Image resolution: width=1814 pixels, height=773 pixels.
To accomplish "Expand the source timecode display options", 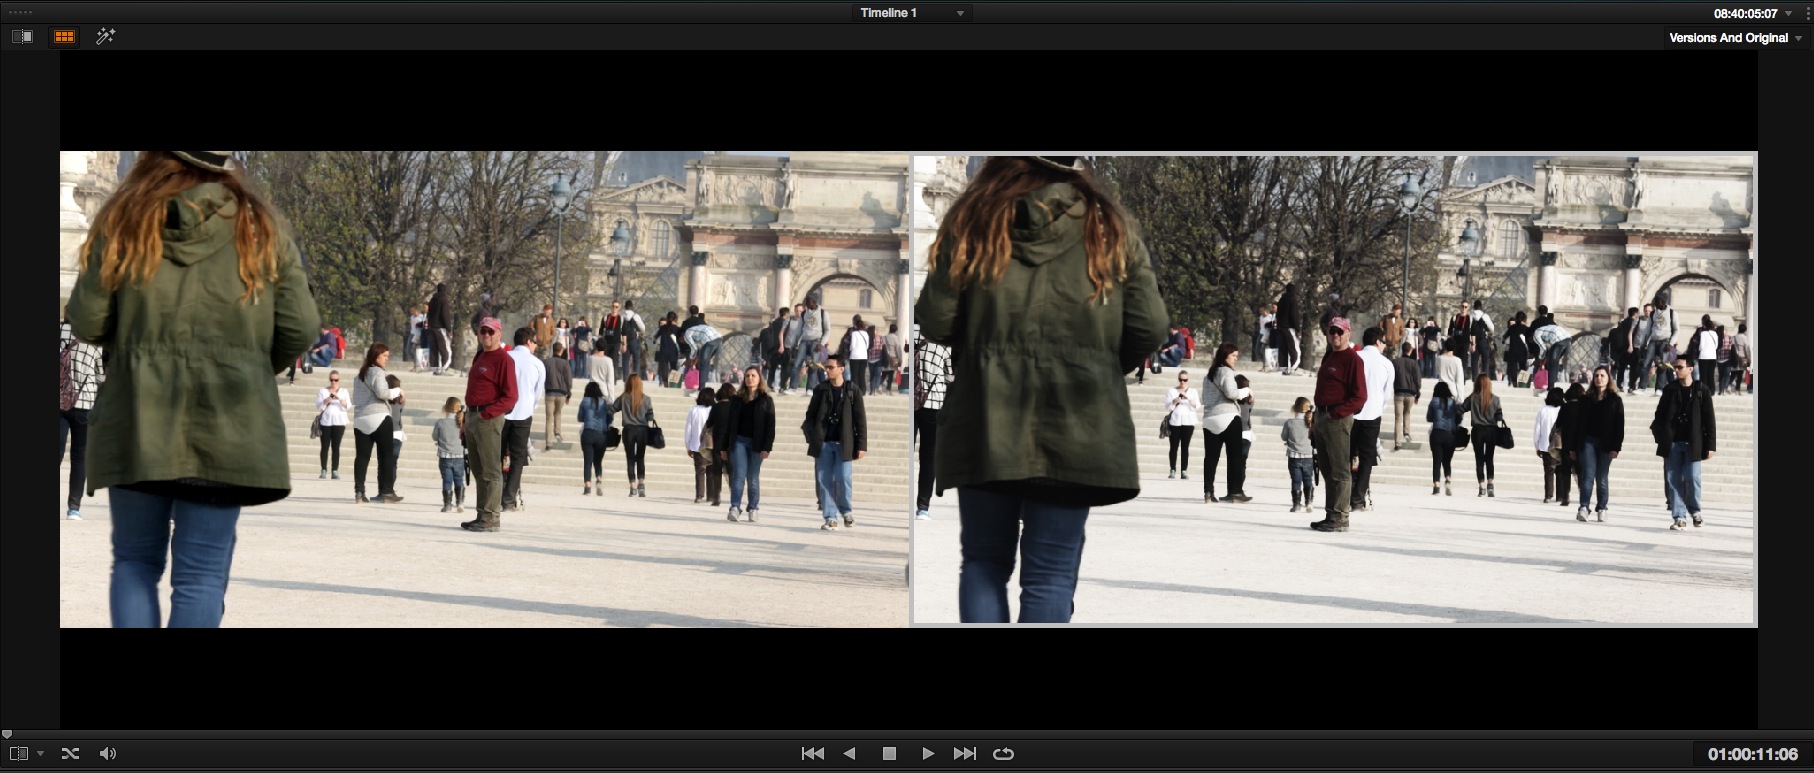I will pyautogui.click(x=1789, y=14).
